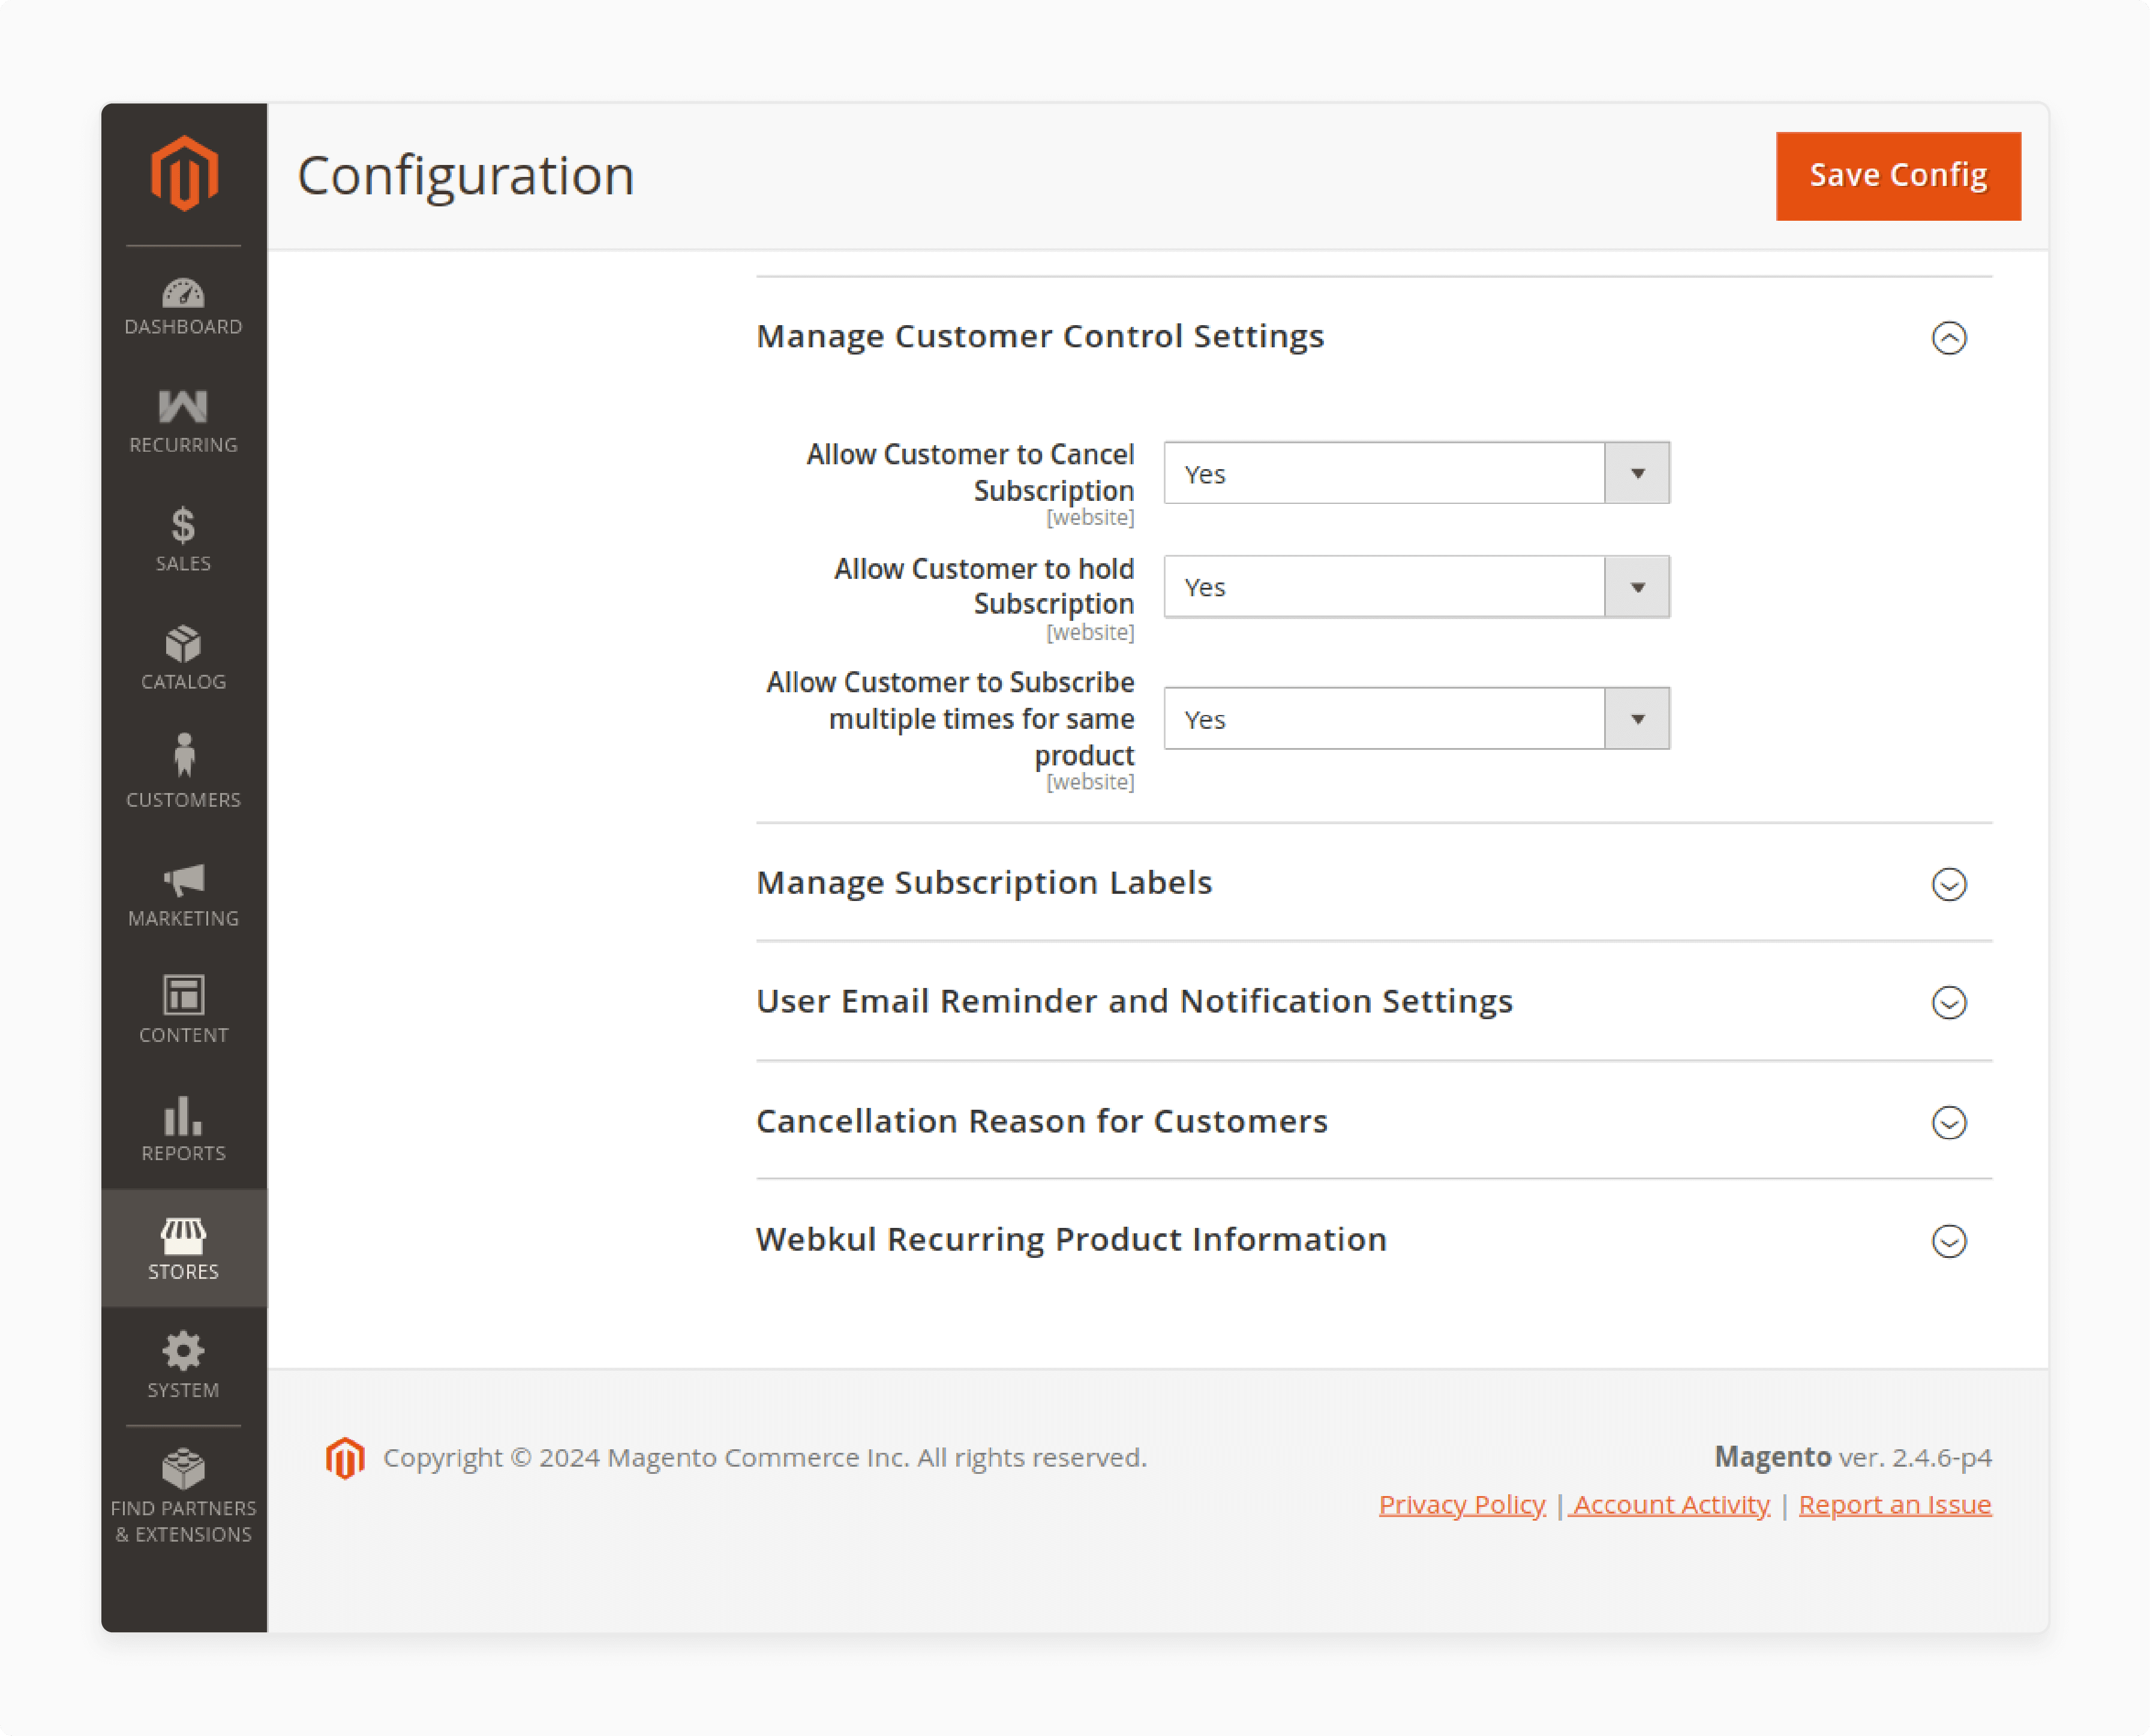Click Allow Customer to hold Subscription label

coord(984,587)
